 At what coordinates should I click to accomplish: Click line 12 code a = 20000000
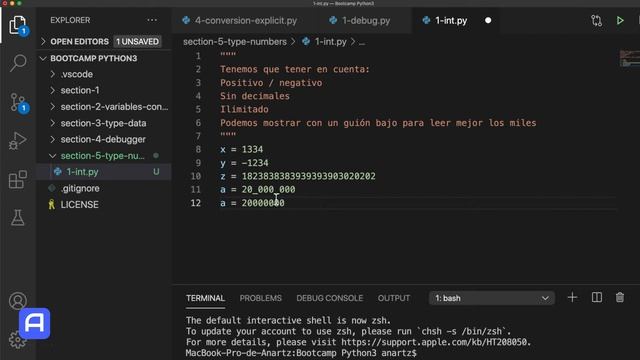click(252, 203)
